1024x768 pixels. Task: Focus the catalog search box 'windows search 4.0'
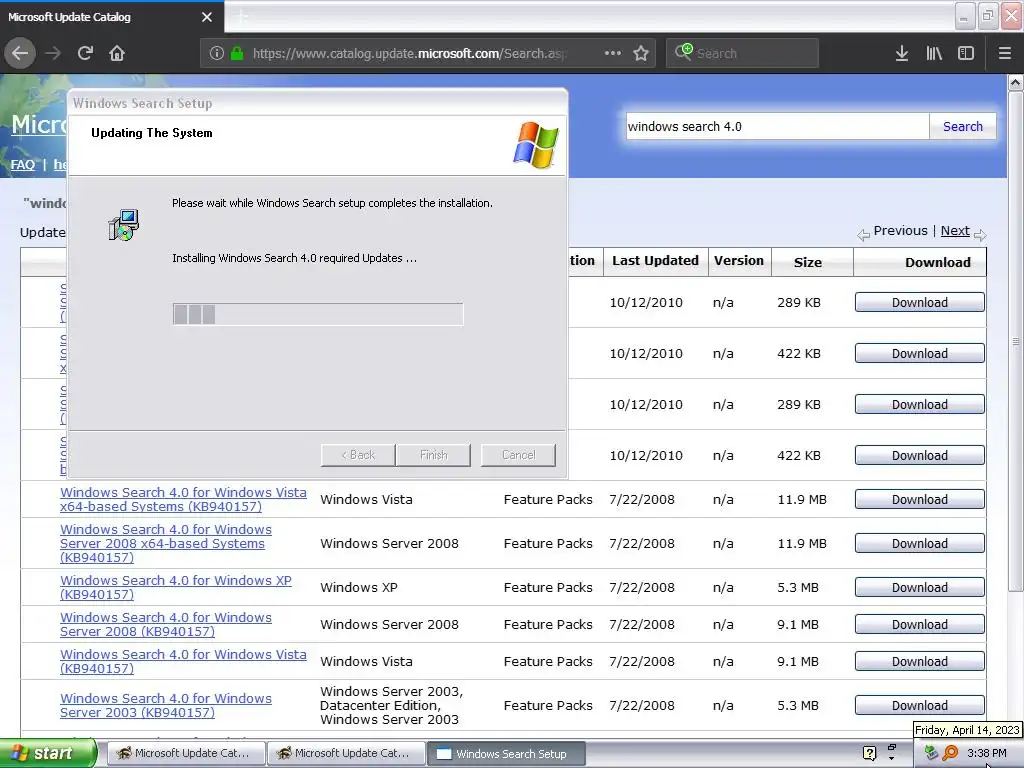(777, 126)
